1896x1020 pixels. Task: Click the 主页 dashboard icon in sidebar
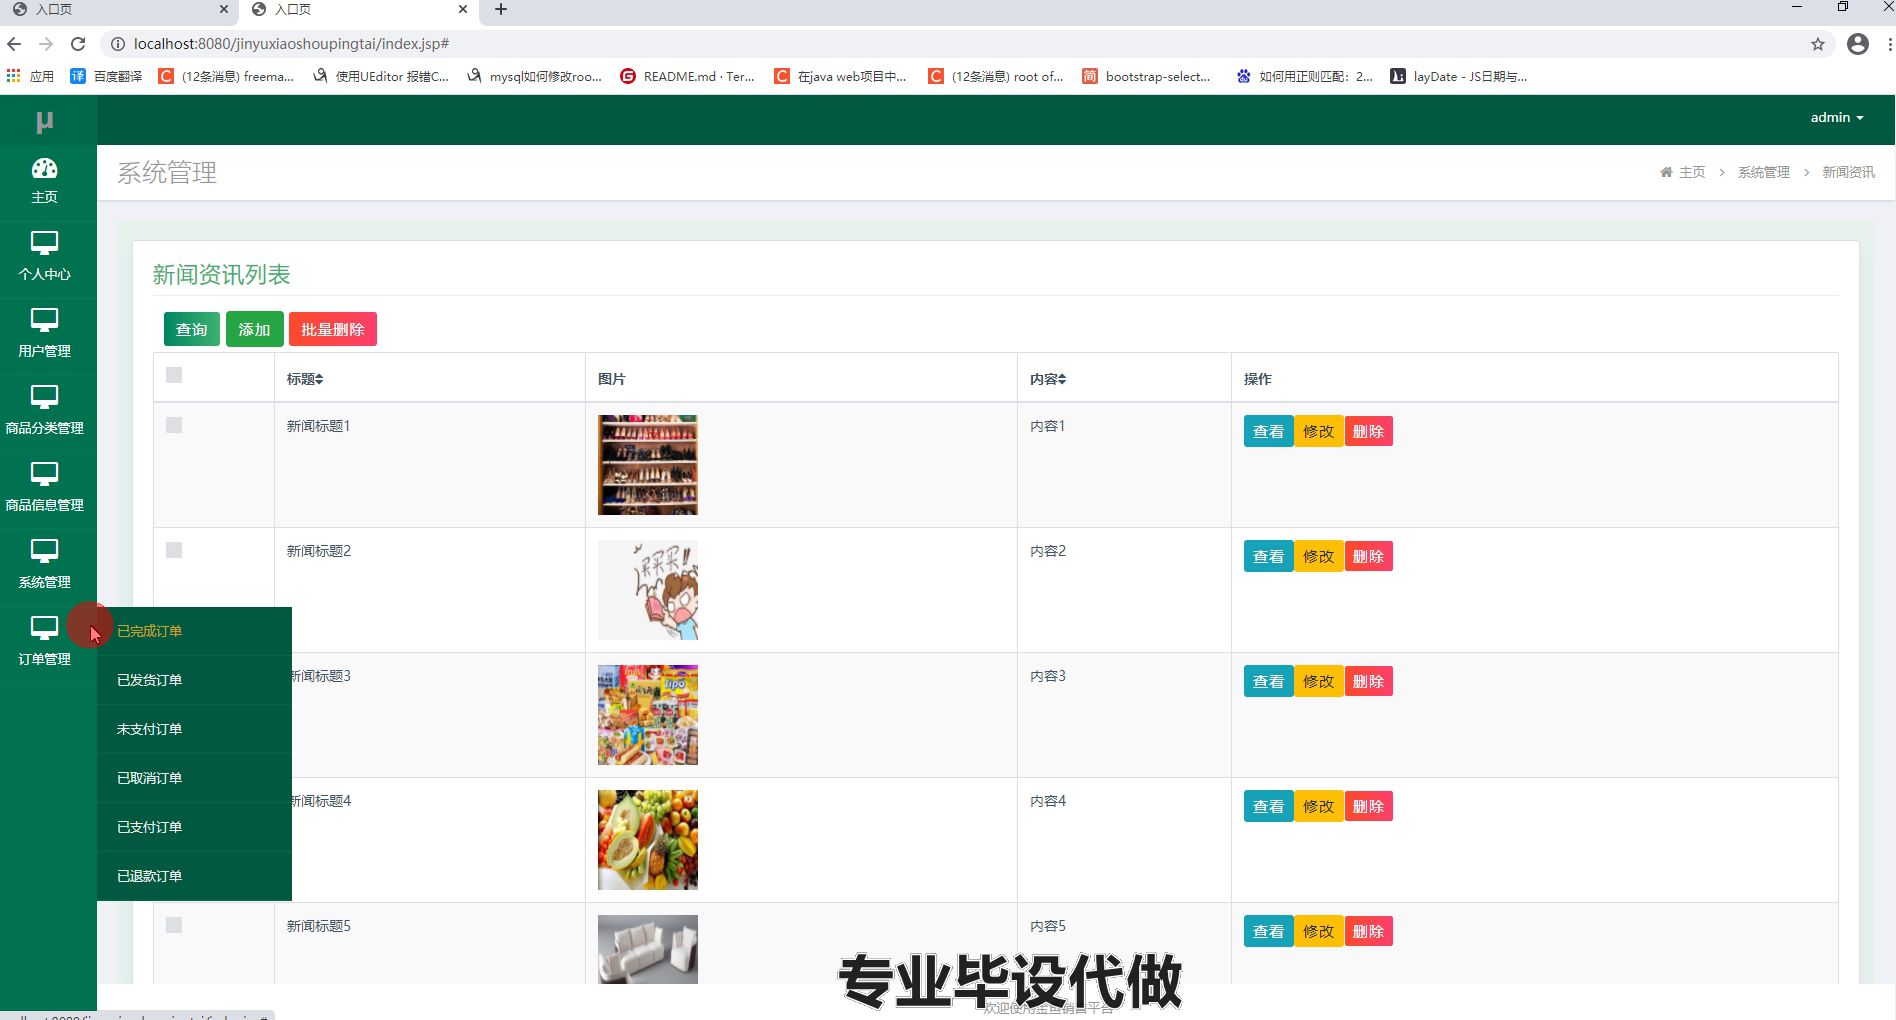(44, 168)
